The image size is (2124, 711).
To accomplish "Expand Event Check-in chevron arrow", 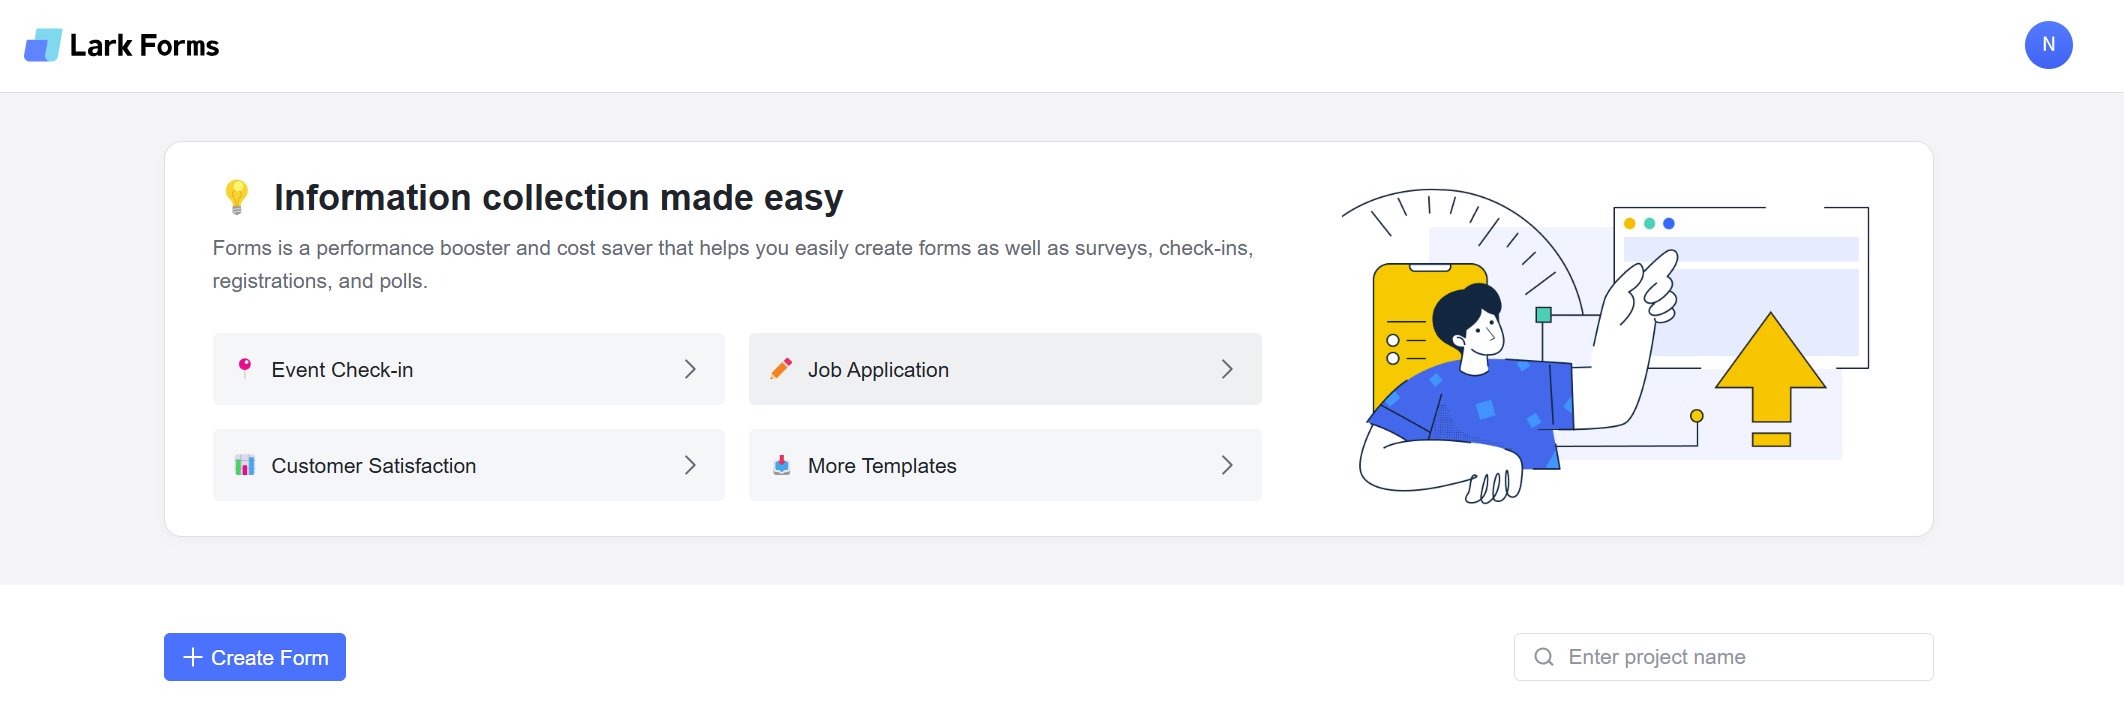I will [690, 369].
